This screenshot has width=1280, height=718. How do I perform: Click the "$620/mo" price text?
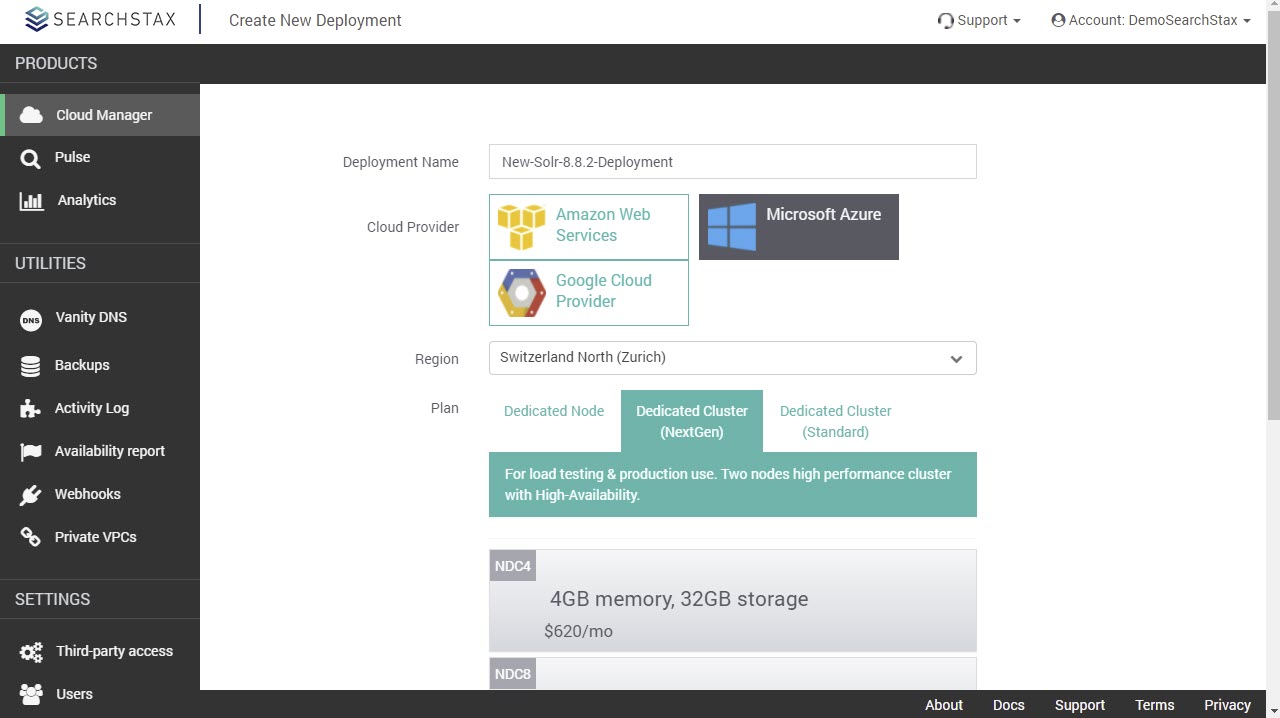[x=578, y=631]
